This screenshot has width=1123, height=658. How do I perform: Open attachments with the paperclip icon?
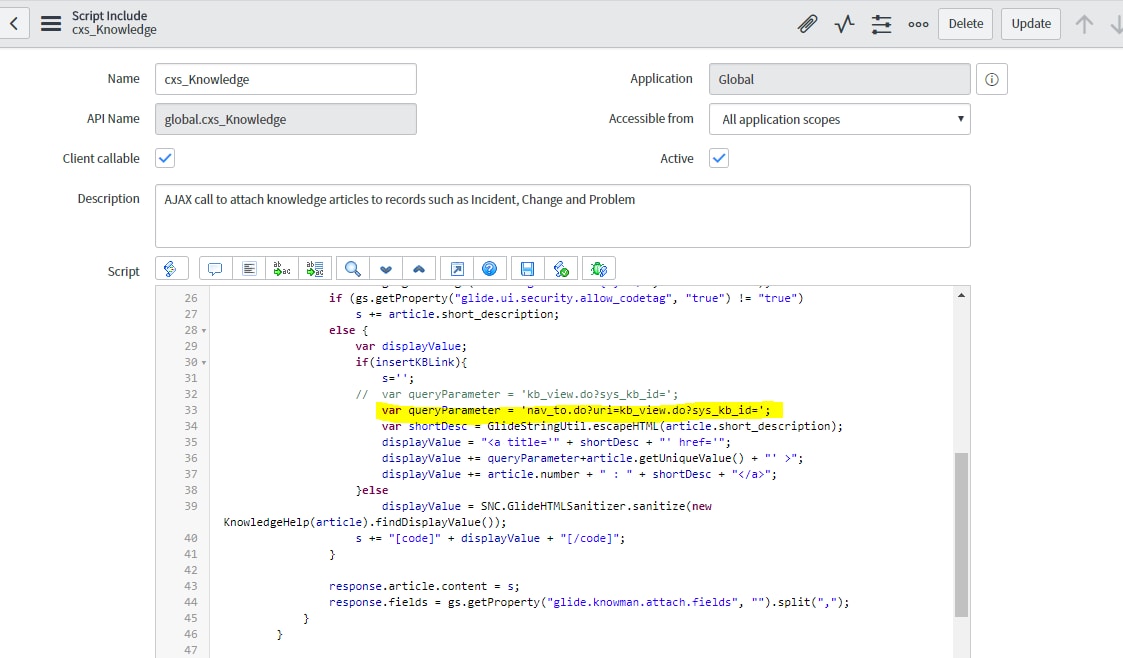click(808, 23)
